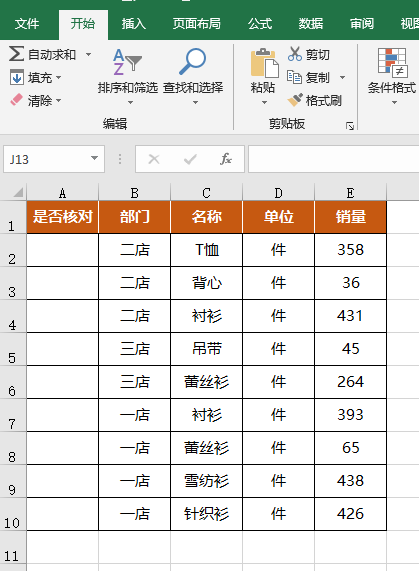
Task: Expand the 粘贴 options arrow
Action: point(264,103)
